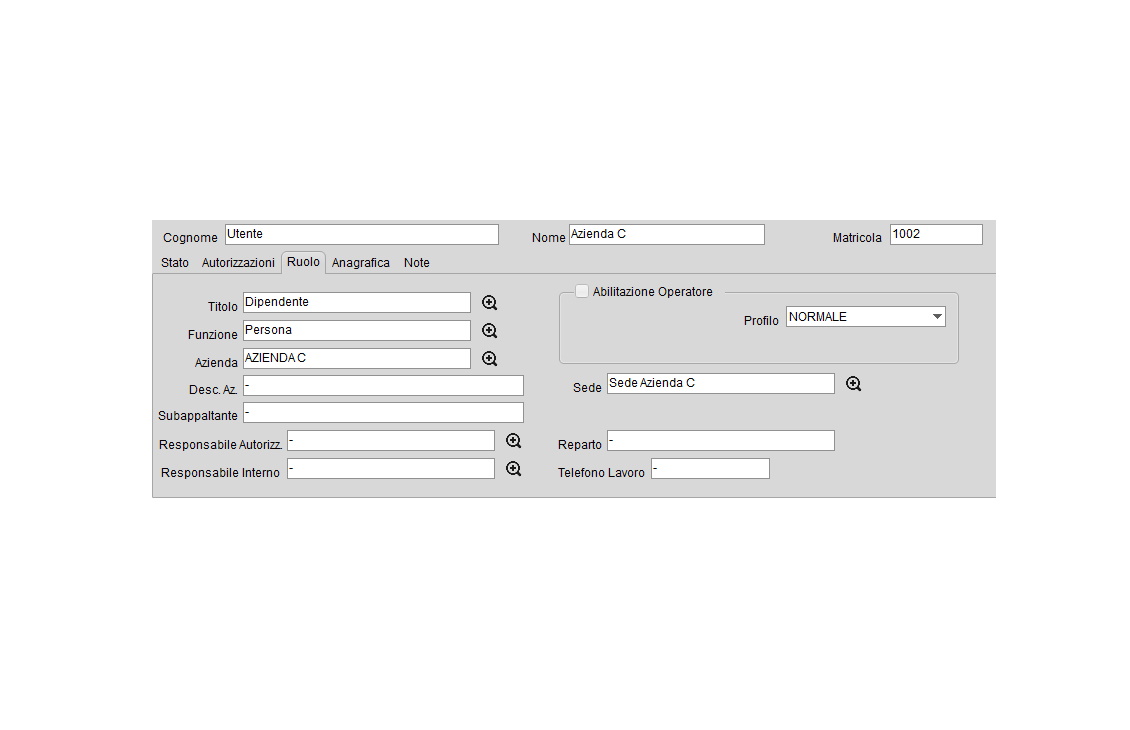This screenshot has height=730, width=1130.
Task: Enable the Abilitazione Operatore checkbox
Action: pyautogui.click(x=582, y=291)
